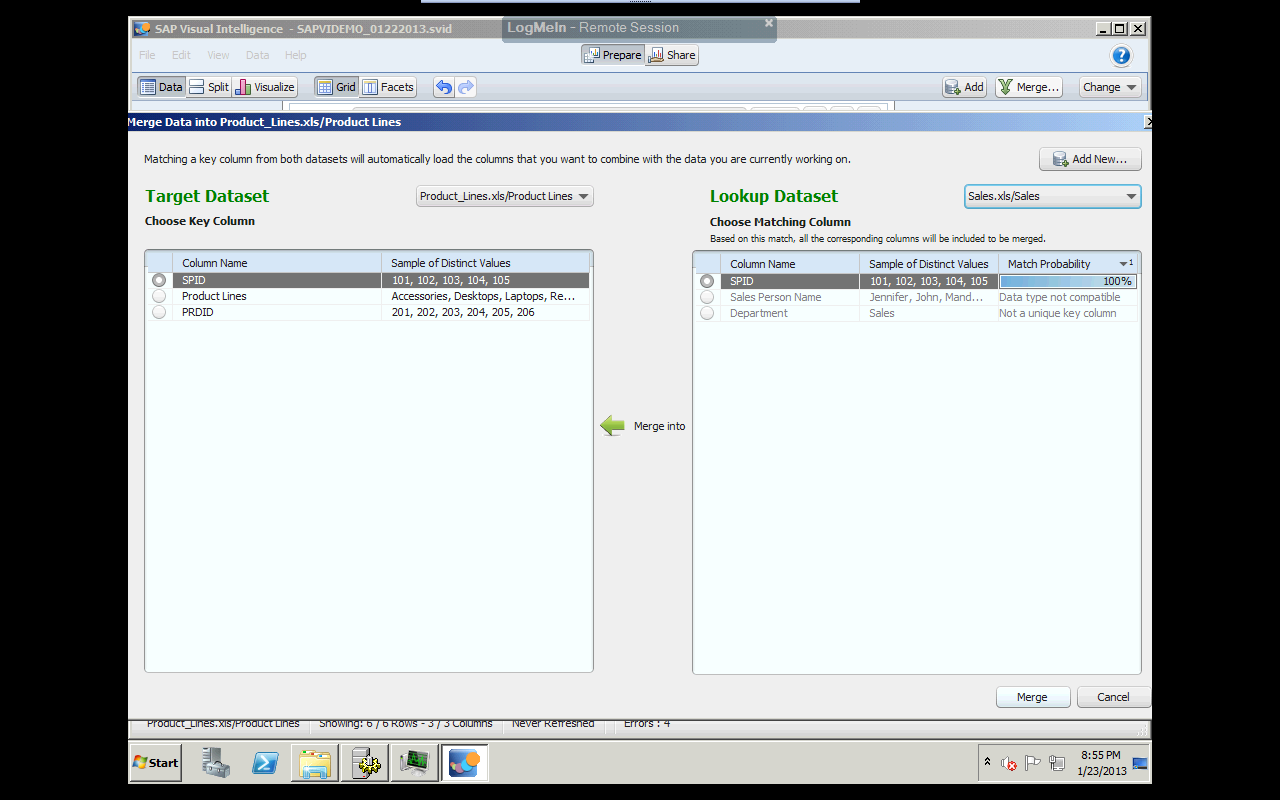Open the performance monitor taskbar icon
The image size is (1280, 800).
coord(414,763)
